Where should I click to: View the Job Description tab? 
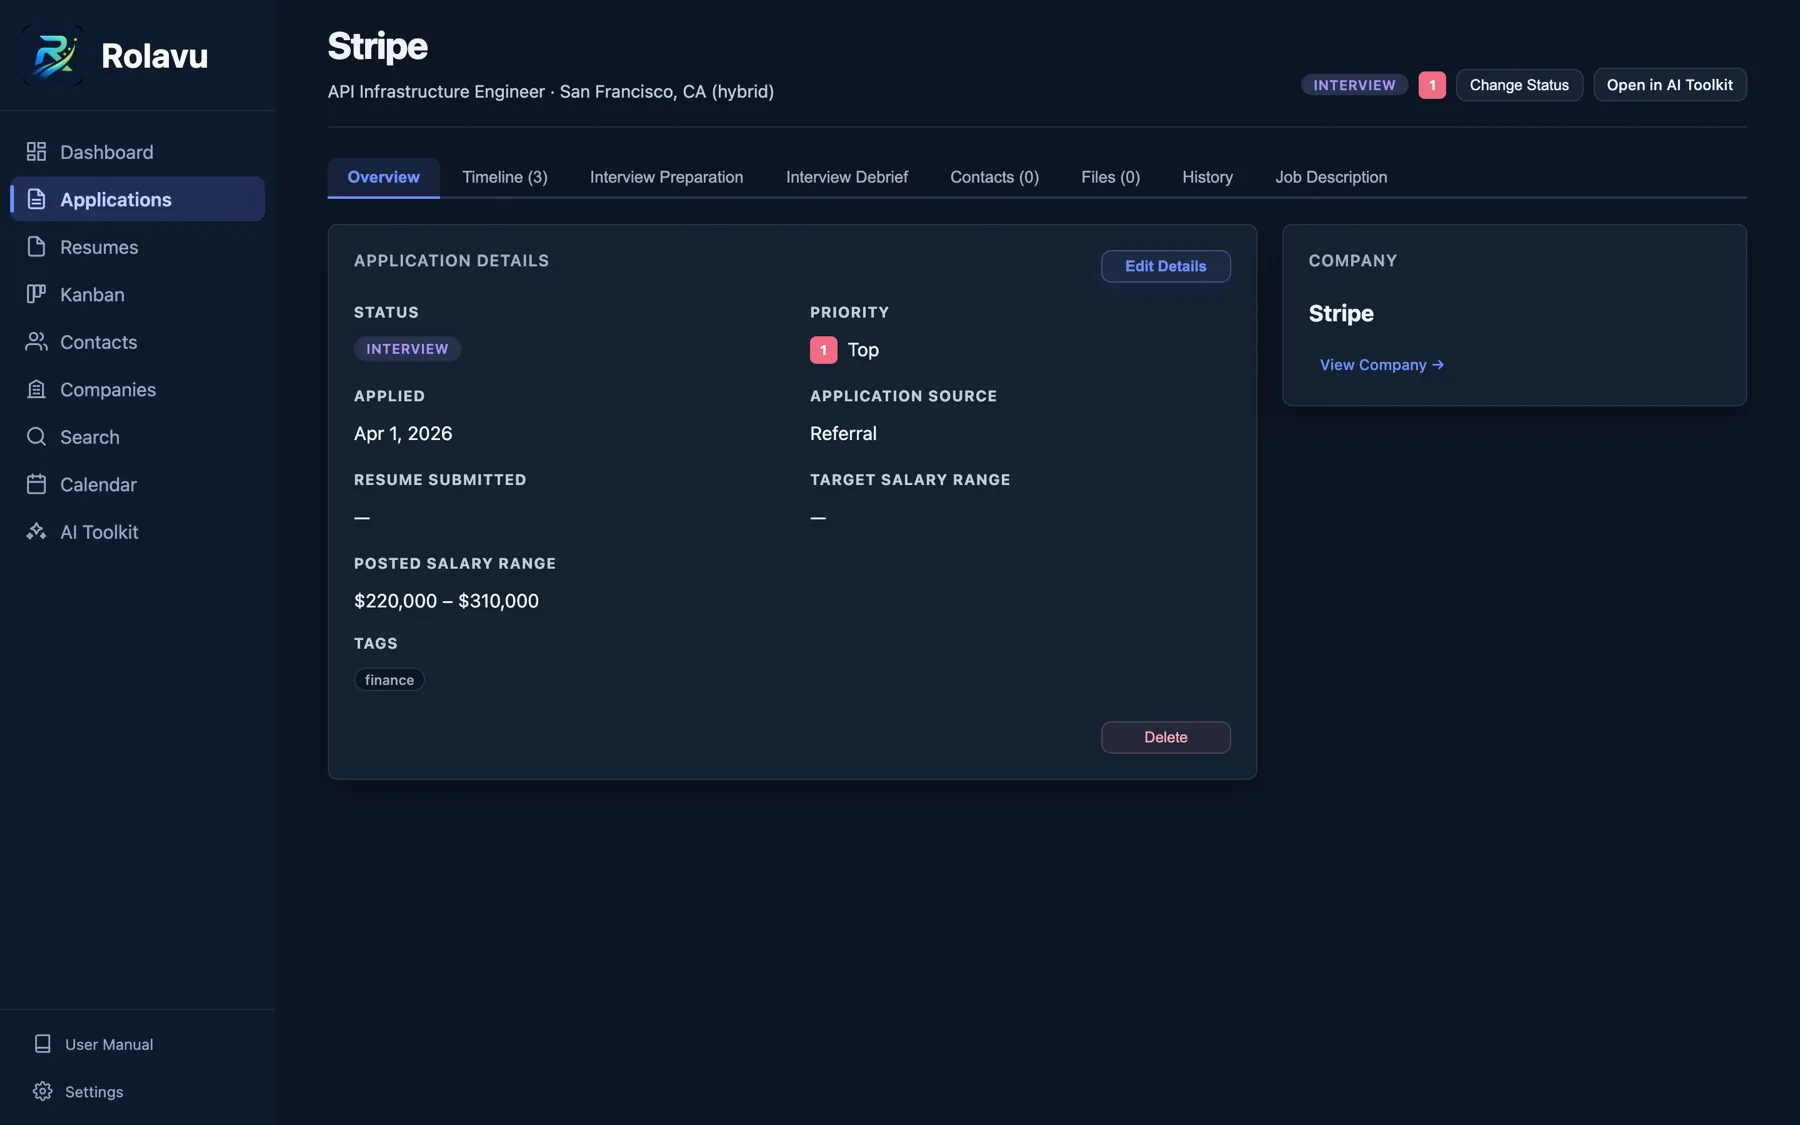(1330, 177)
